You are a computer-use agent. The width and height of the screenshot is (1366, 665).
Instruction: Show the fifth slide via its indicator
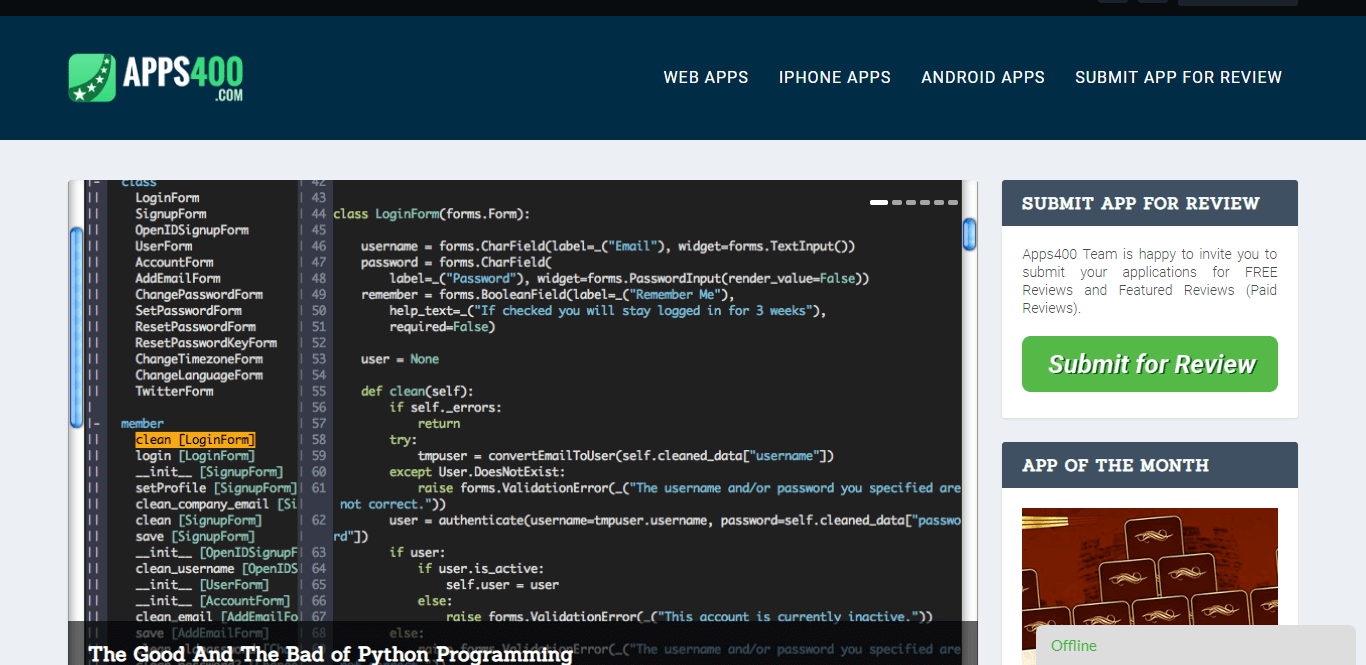point(939,203)
